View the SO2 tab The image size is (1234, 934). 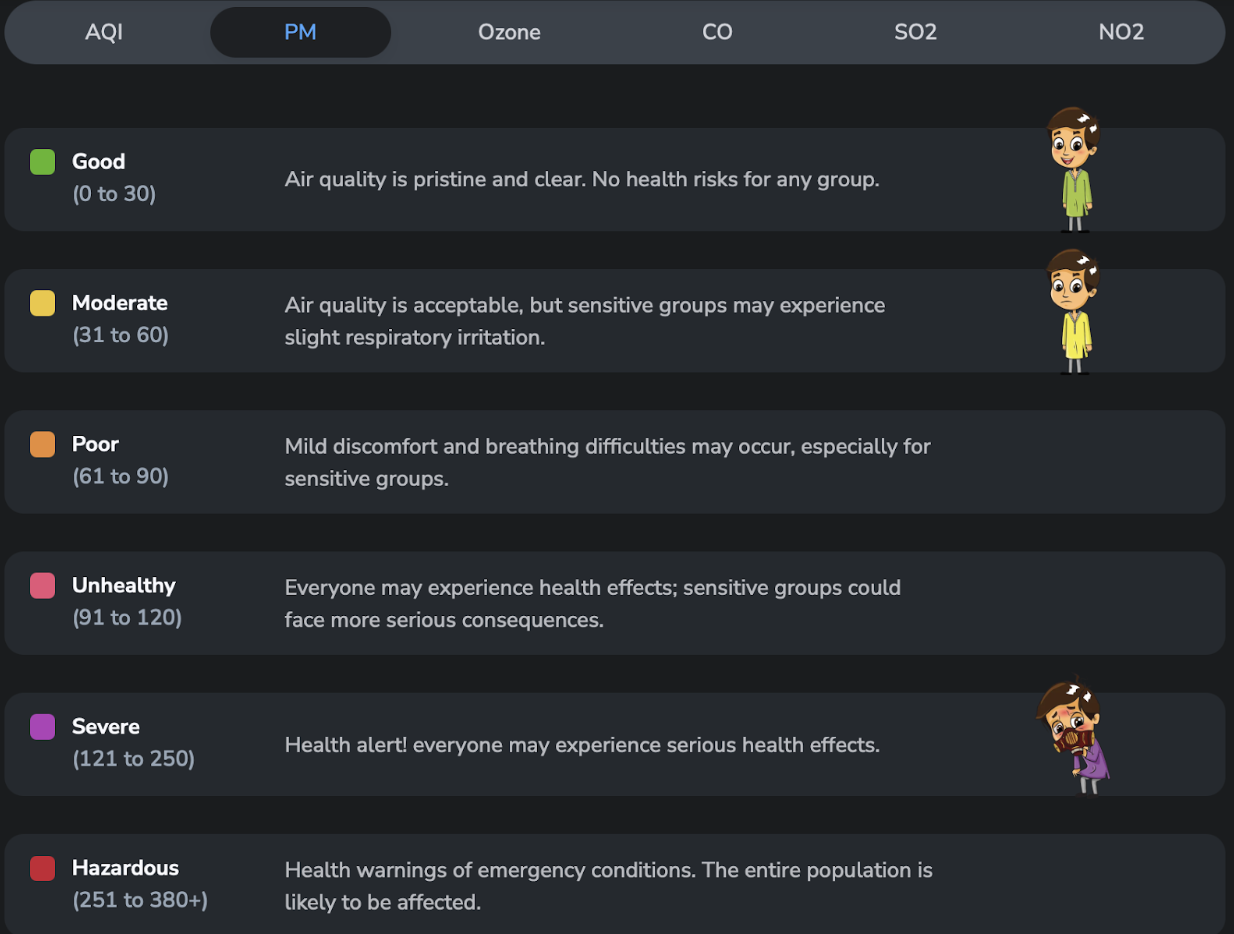click(915, 32)
